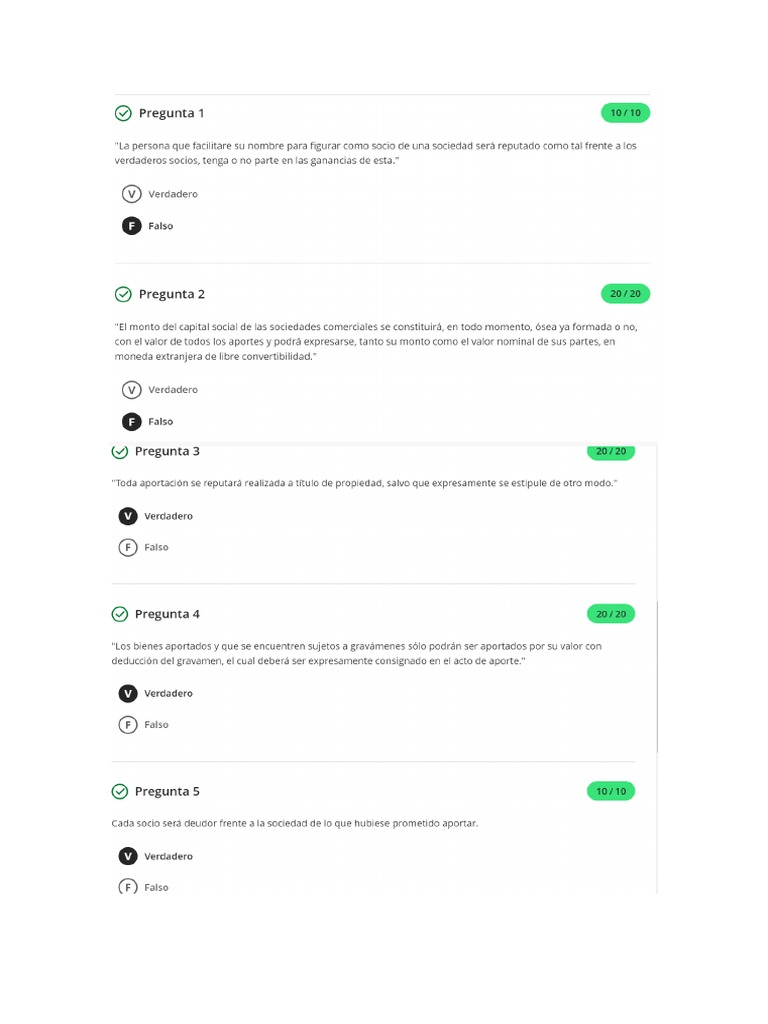The height and width of the screenshot is (1024, 768).
Task: Click the green checkmark icon beside Pregunta 2
Action: coord(123,294)
